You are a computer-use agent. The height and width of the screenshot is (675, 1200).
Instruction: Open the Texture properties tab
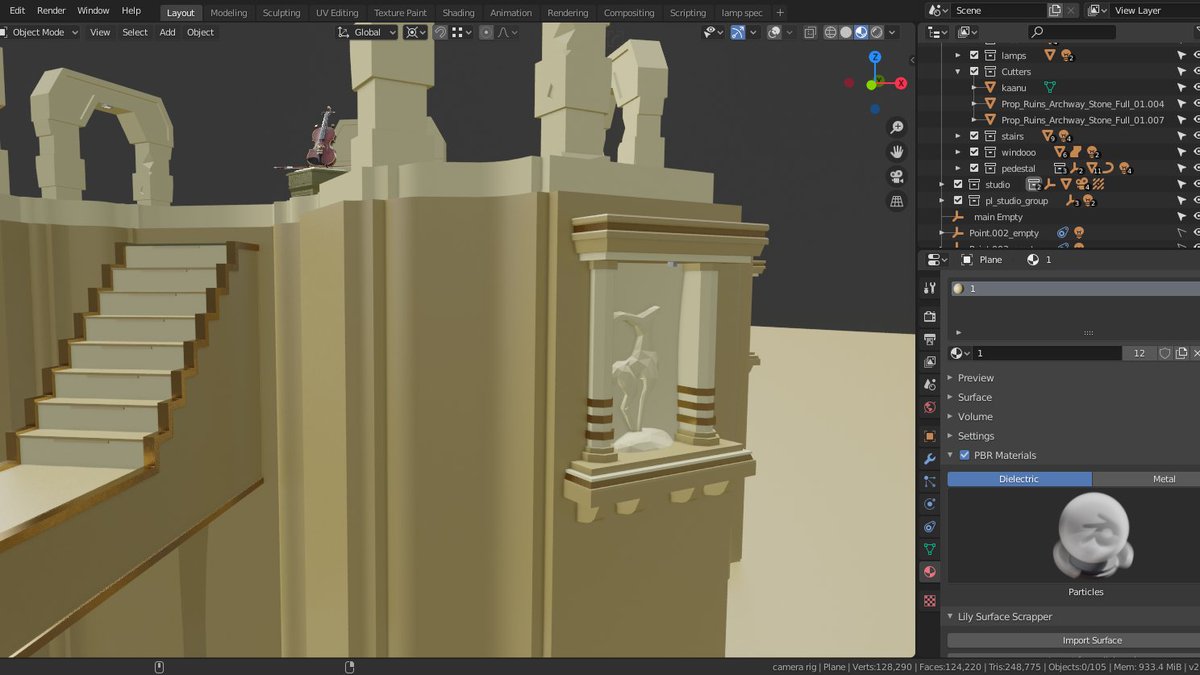point(930,601)
